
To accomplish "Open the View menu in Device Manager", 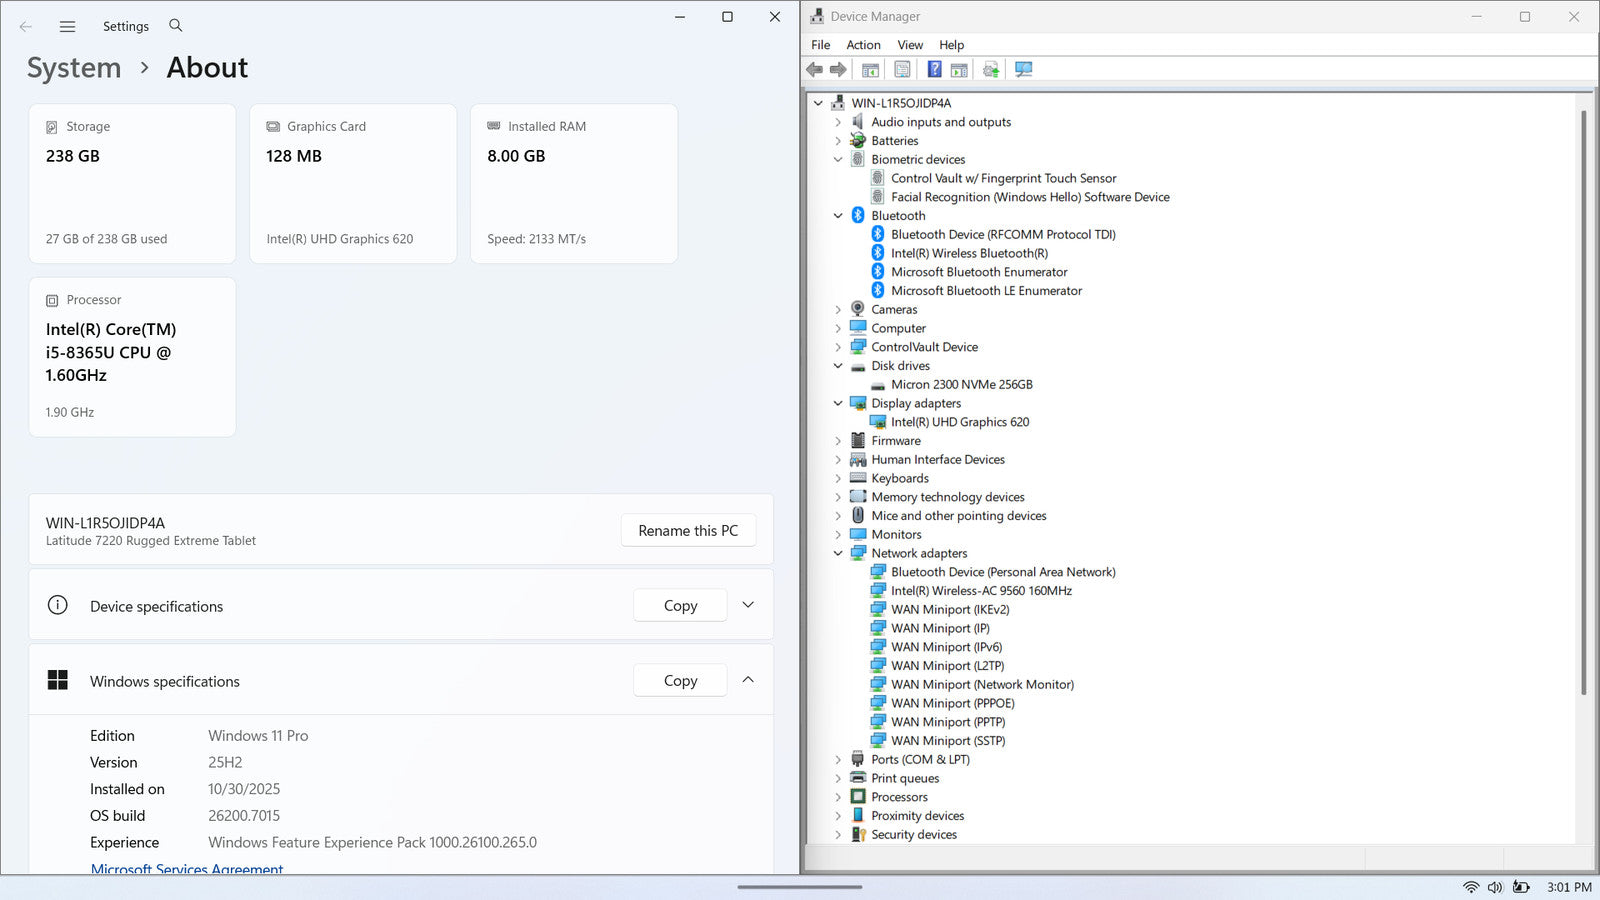I will coord(909,45).
